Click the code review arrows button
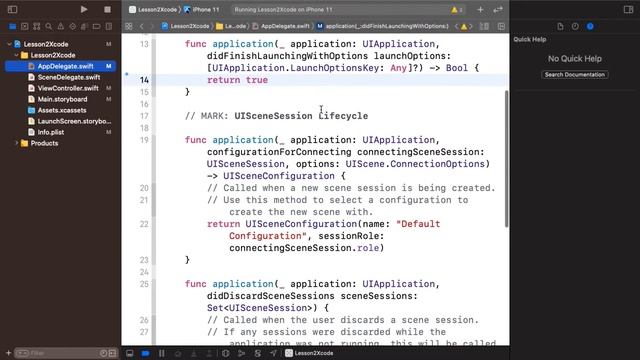 coord(498,9)
